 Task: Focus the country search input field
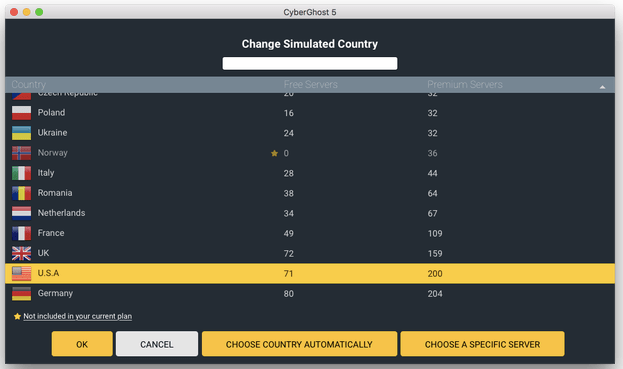pos(310,63)
